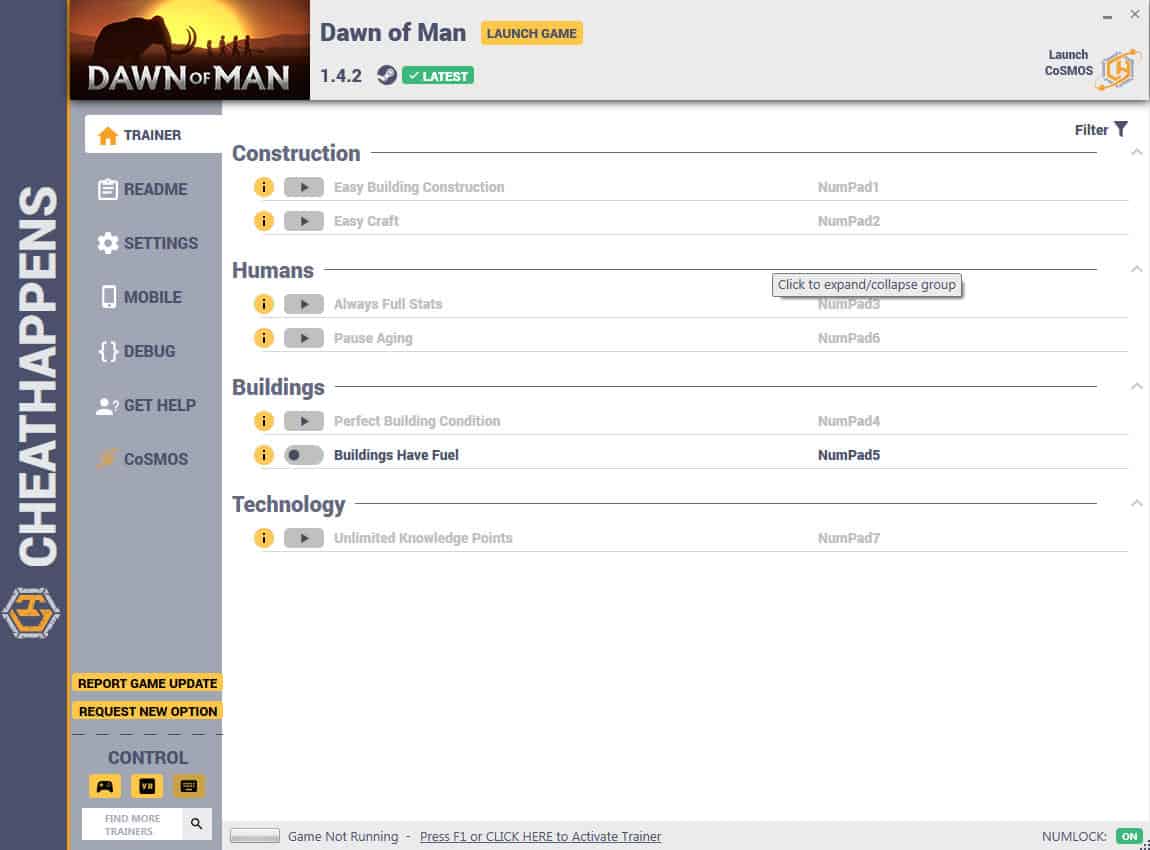Click the info icon for Easy Building Construction

coord(263,187)
